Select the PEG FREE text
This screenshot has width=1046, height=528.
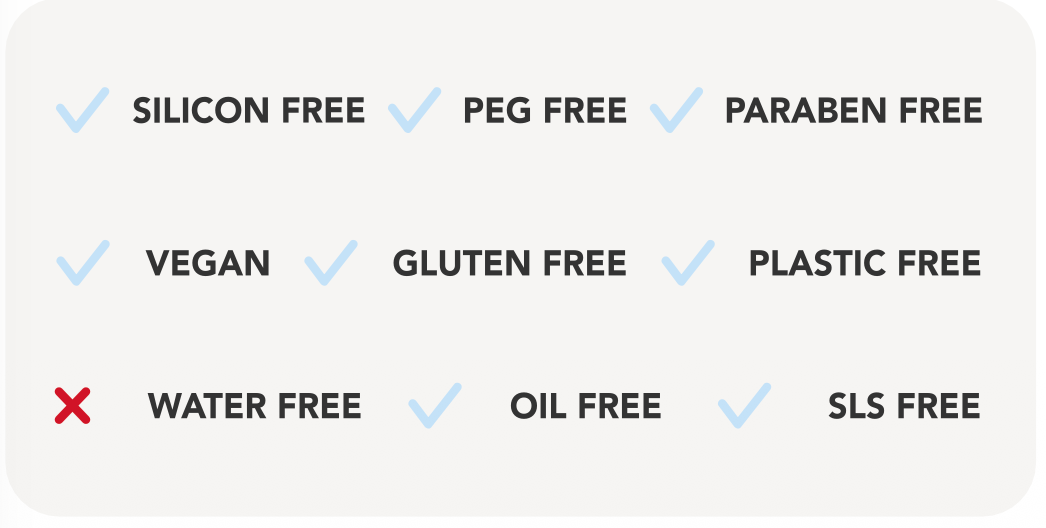click(x=545, y=111)
